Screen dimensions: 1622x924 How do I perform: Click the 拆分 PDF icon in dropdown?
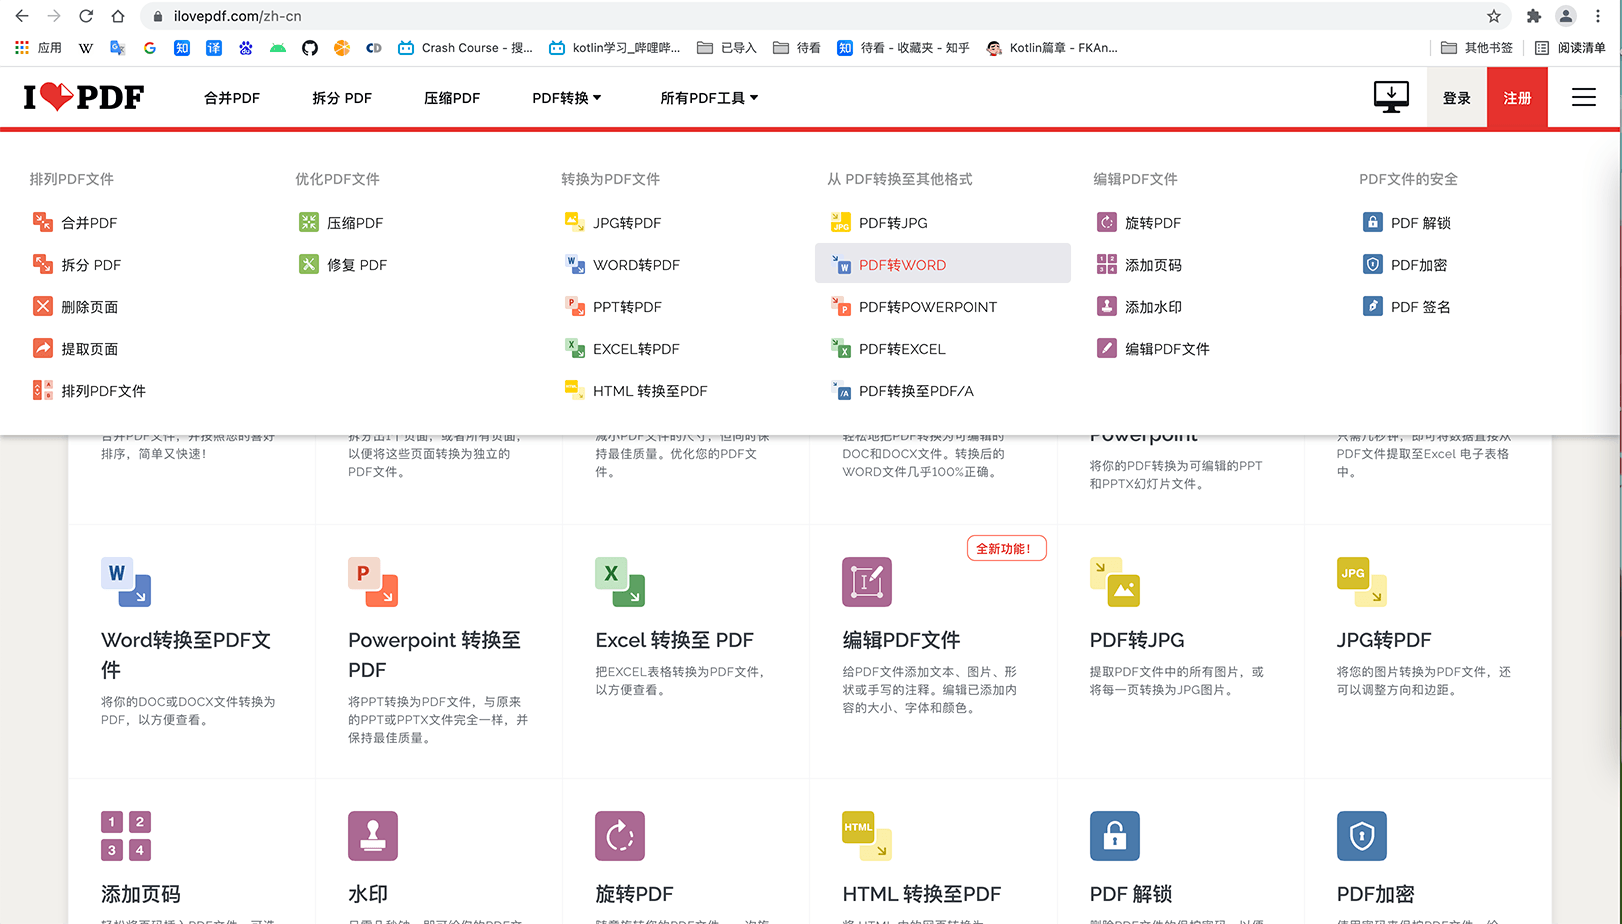tap(42, 264)
